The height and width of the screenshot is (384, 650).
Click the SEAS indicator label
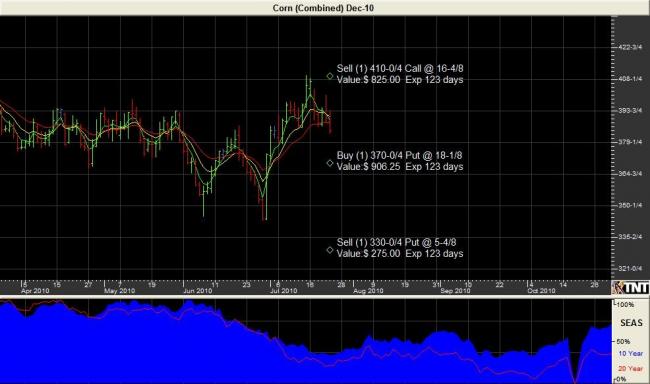click(x=631, y=323)
